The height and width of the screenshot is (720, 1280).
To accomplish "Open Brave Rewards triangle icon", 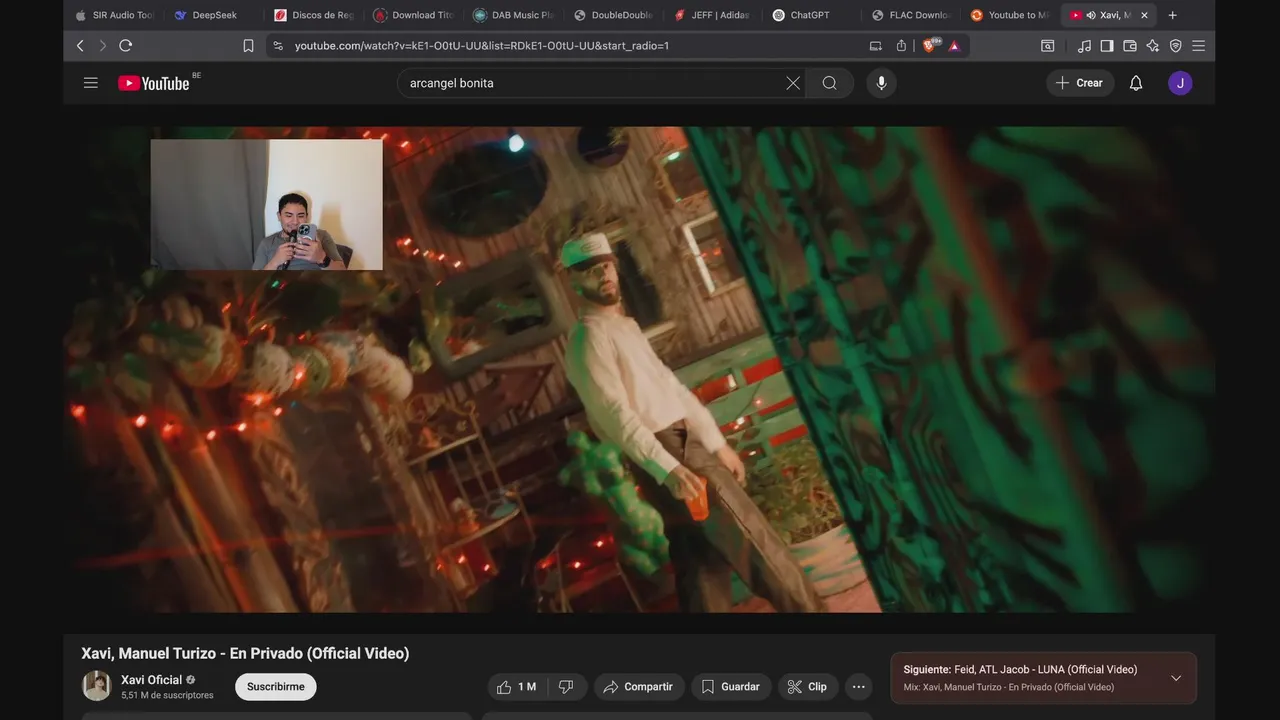I will 954,46.
